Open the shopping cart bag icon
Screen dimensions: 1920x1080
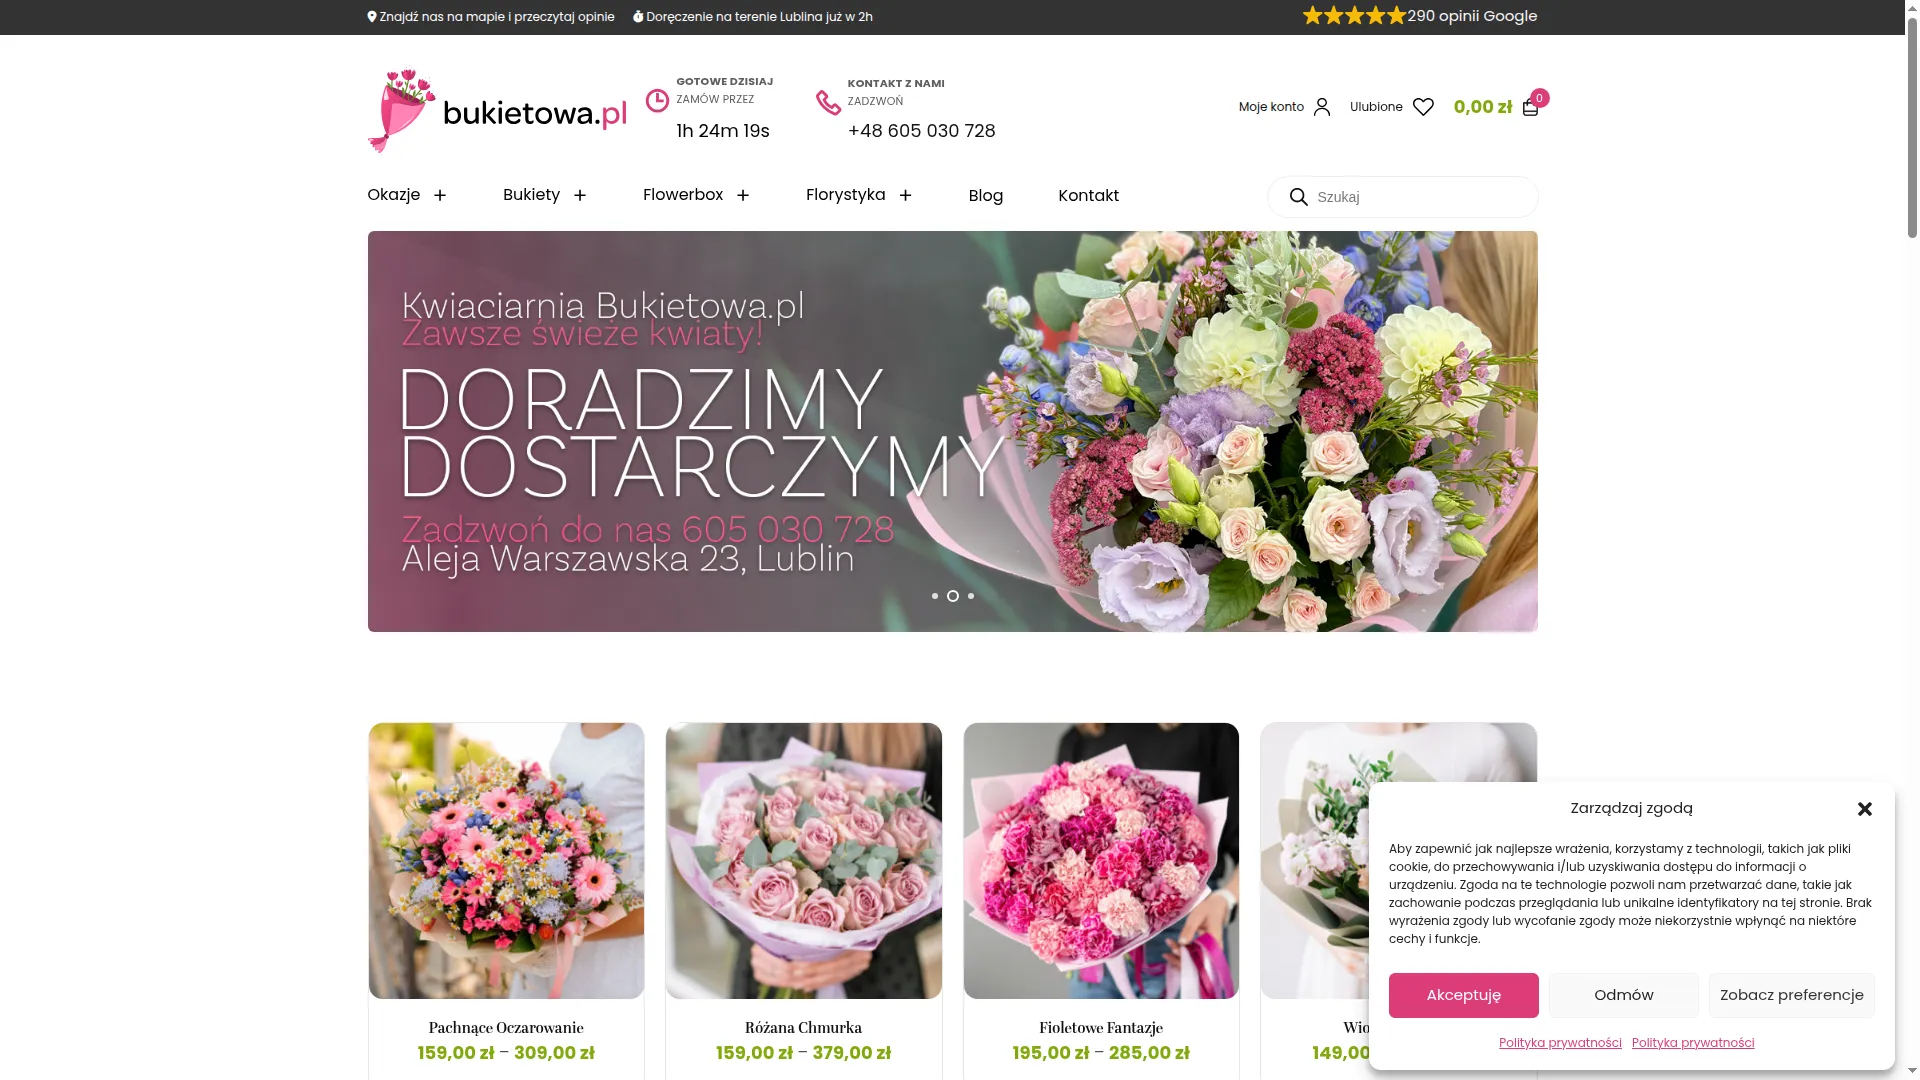(x=1530, y=107)
